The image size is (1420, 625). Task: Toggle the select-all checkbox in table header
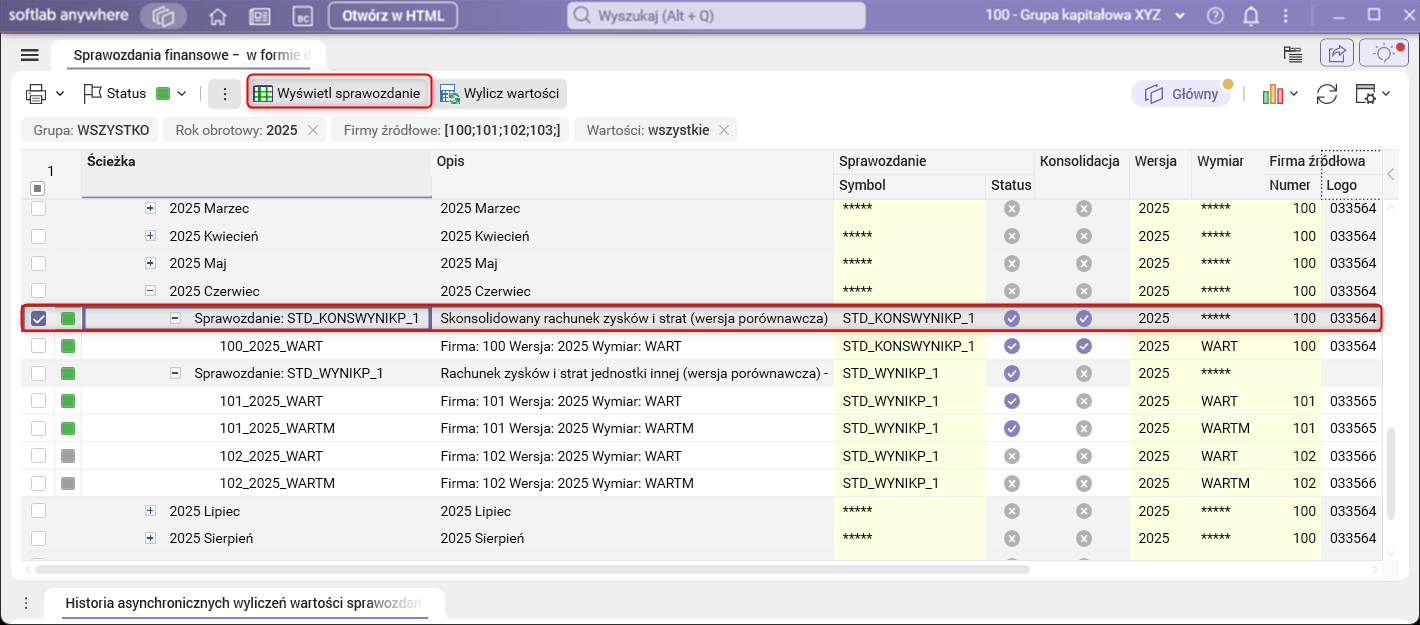38,188
